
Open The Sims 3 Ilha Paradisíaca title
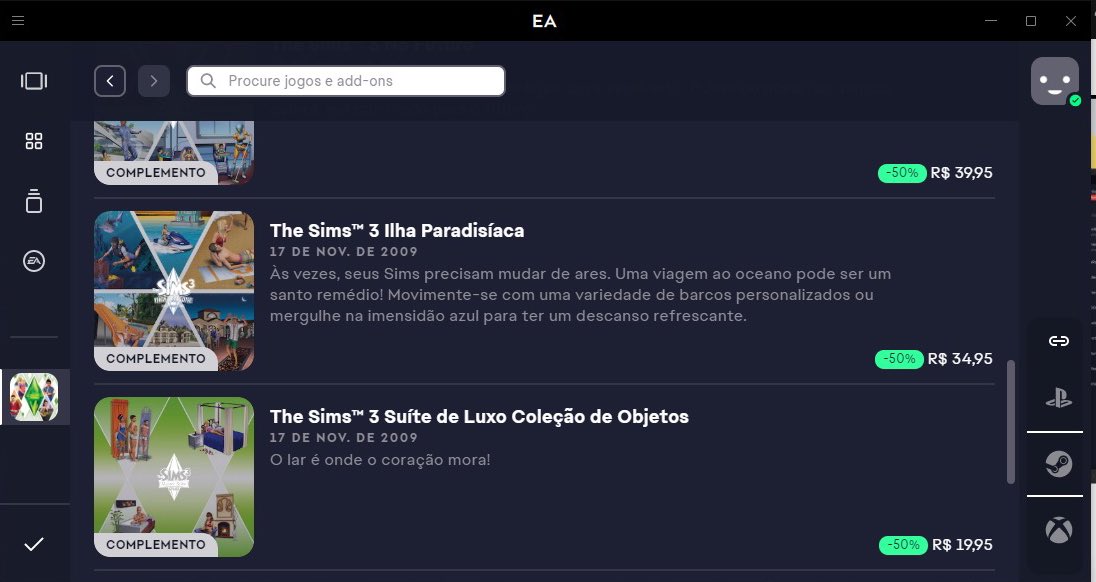click(397, 231)
